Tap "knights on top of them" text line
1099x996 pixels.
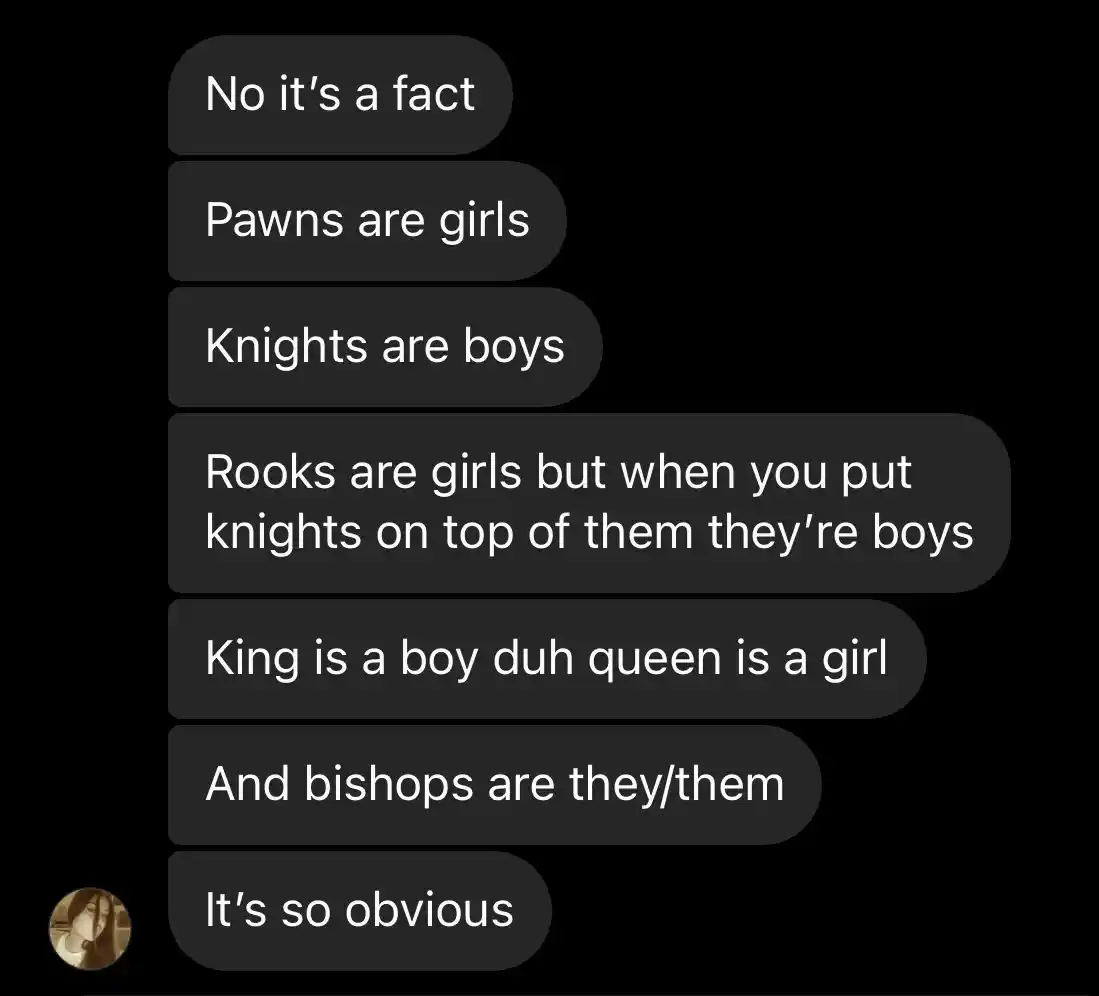pyautogui.click(x=450, y=533)
